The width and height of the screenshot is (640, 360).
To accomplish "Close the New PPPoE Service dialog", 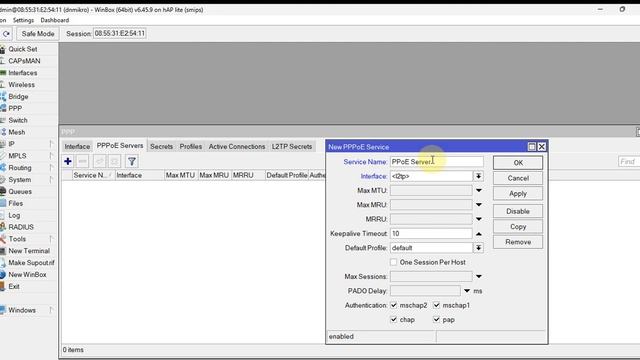I will 542,147.
